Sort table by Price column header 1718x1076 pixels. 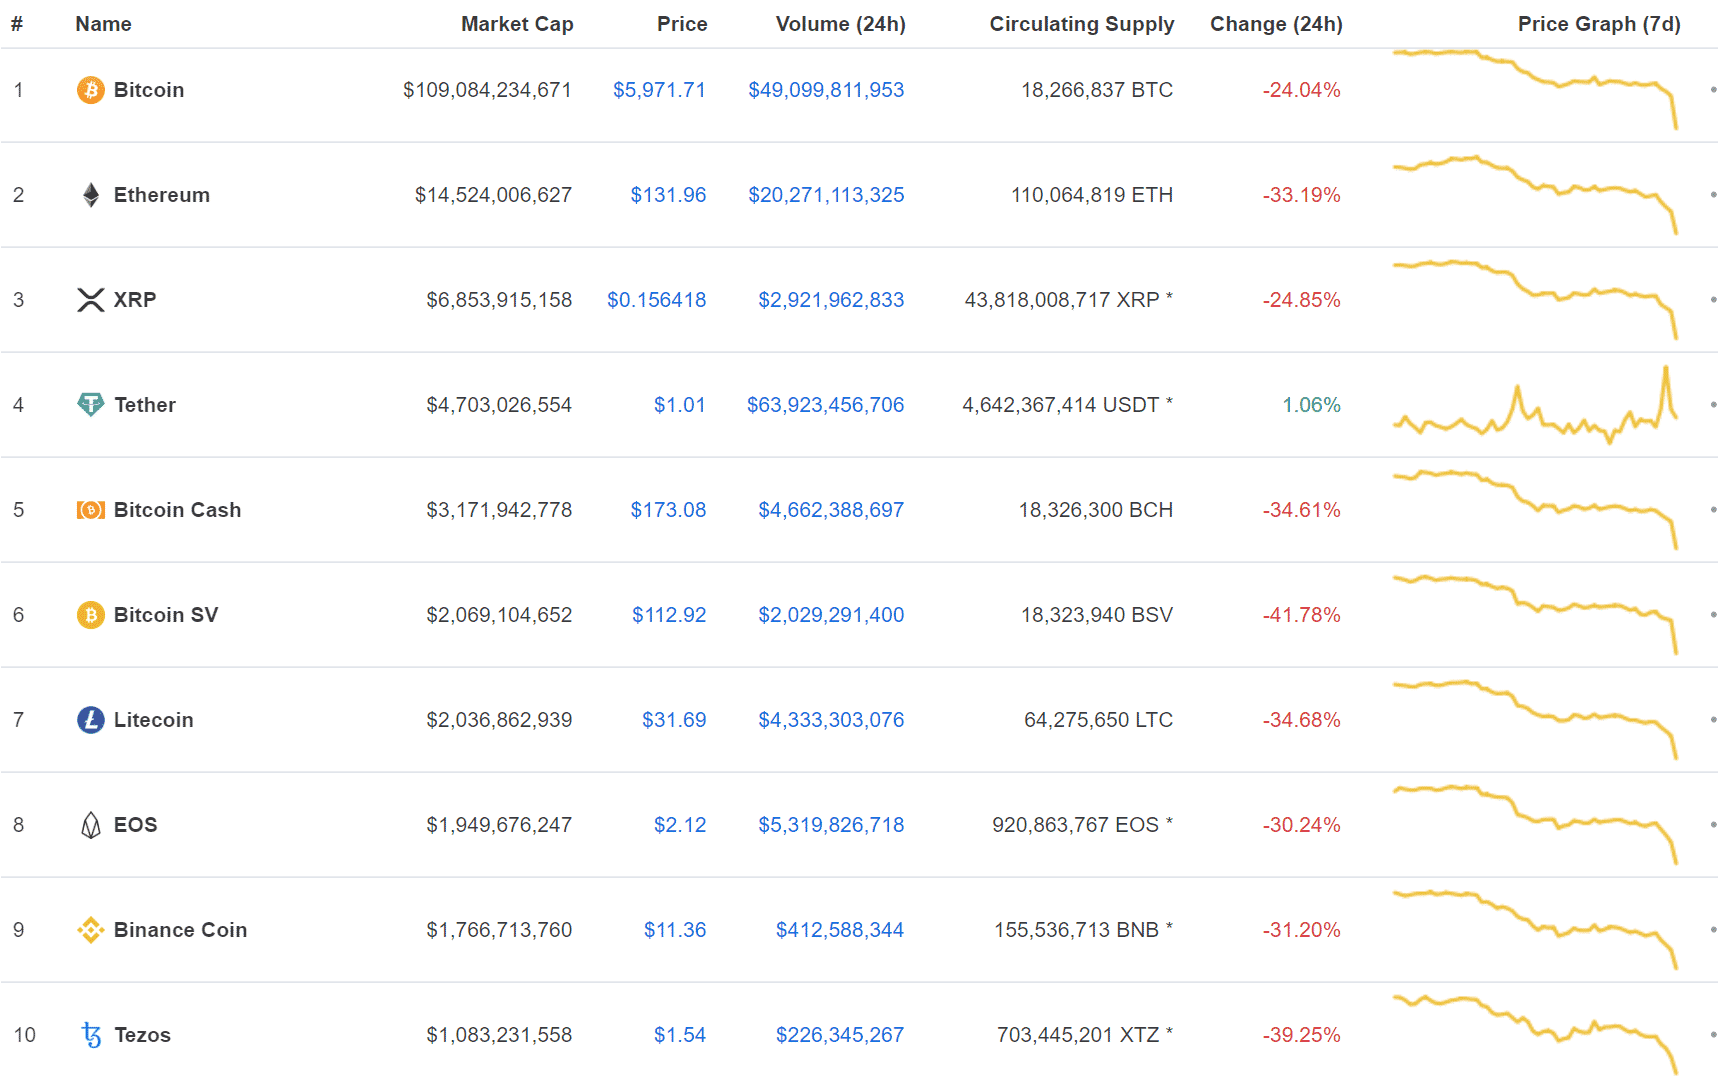pyautogui.click(x=682, y=24)
